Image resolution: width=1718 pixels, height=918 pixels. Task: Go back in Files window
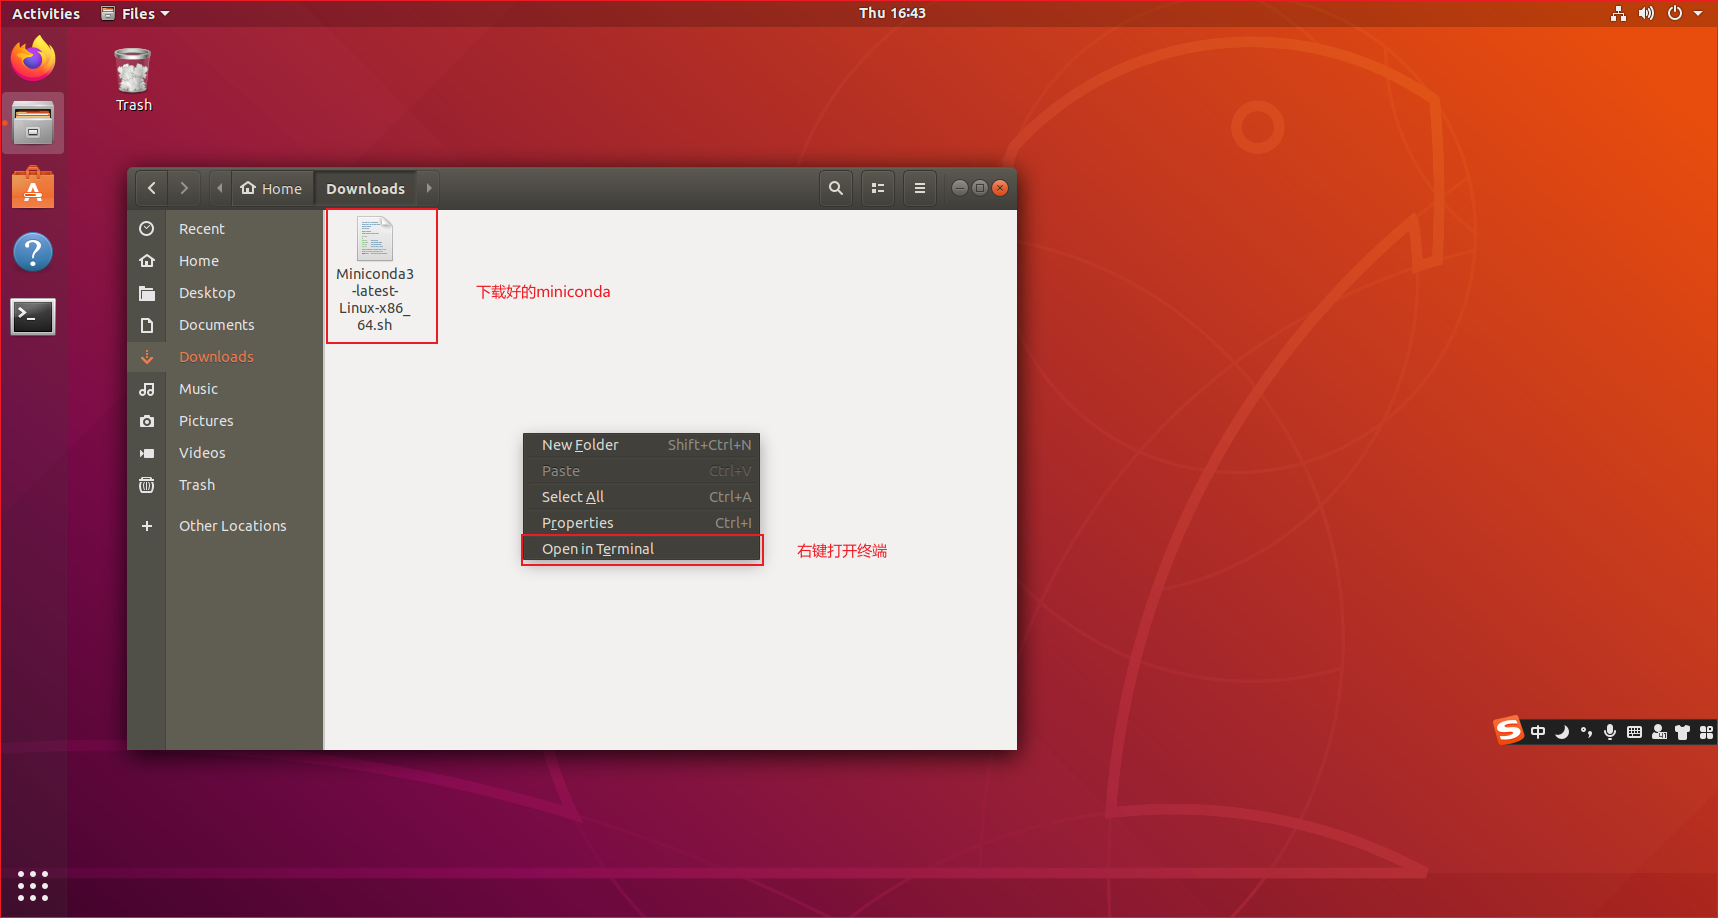pos(151,188)
